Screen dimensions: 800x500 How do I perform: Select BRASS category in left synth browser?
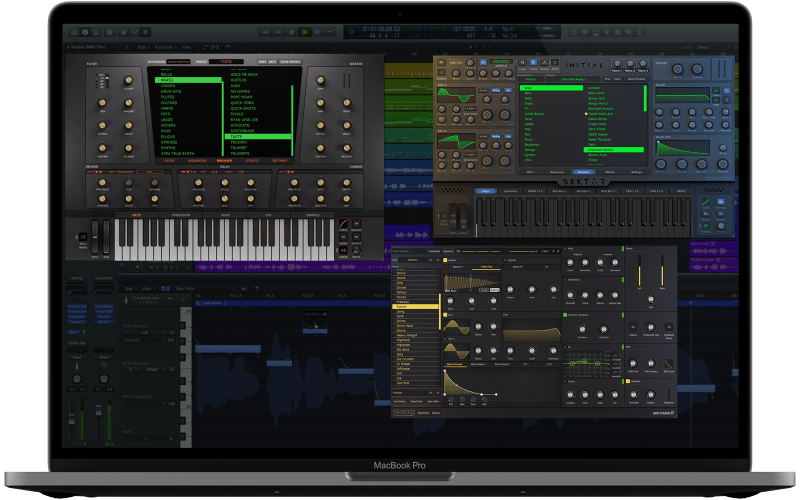point(188,80)
